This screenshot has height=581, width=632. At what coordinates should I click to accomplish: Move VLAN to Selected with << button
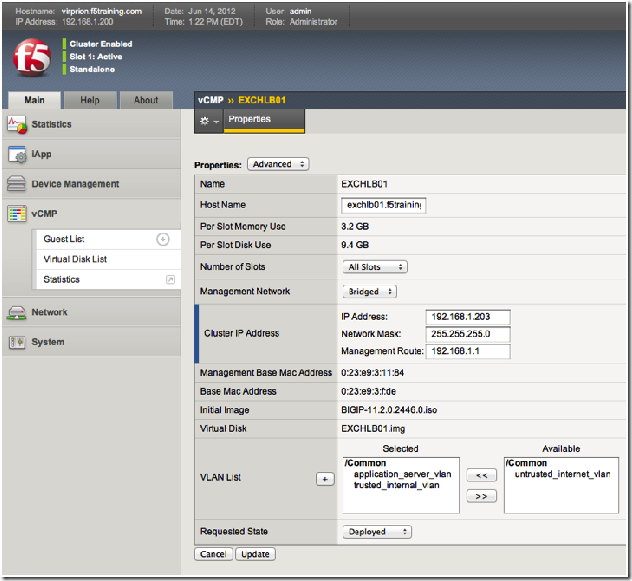tap(481, 475)
